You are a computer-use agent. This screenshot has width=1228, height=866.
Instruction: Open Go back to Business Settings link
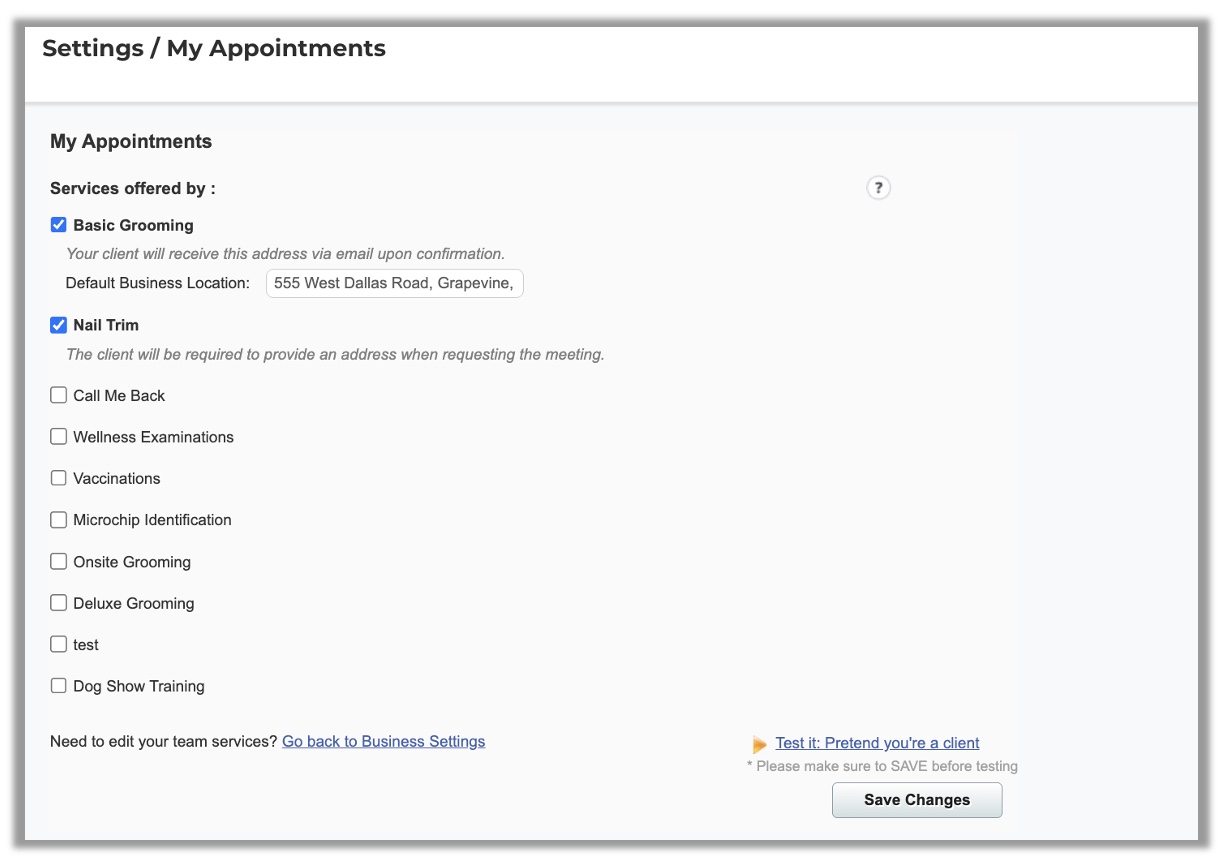click(383, 741)
